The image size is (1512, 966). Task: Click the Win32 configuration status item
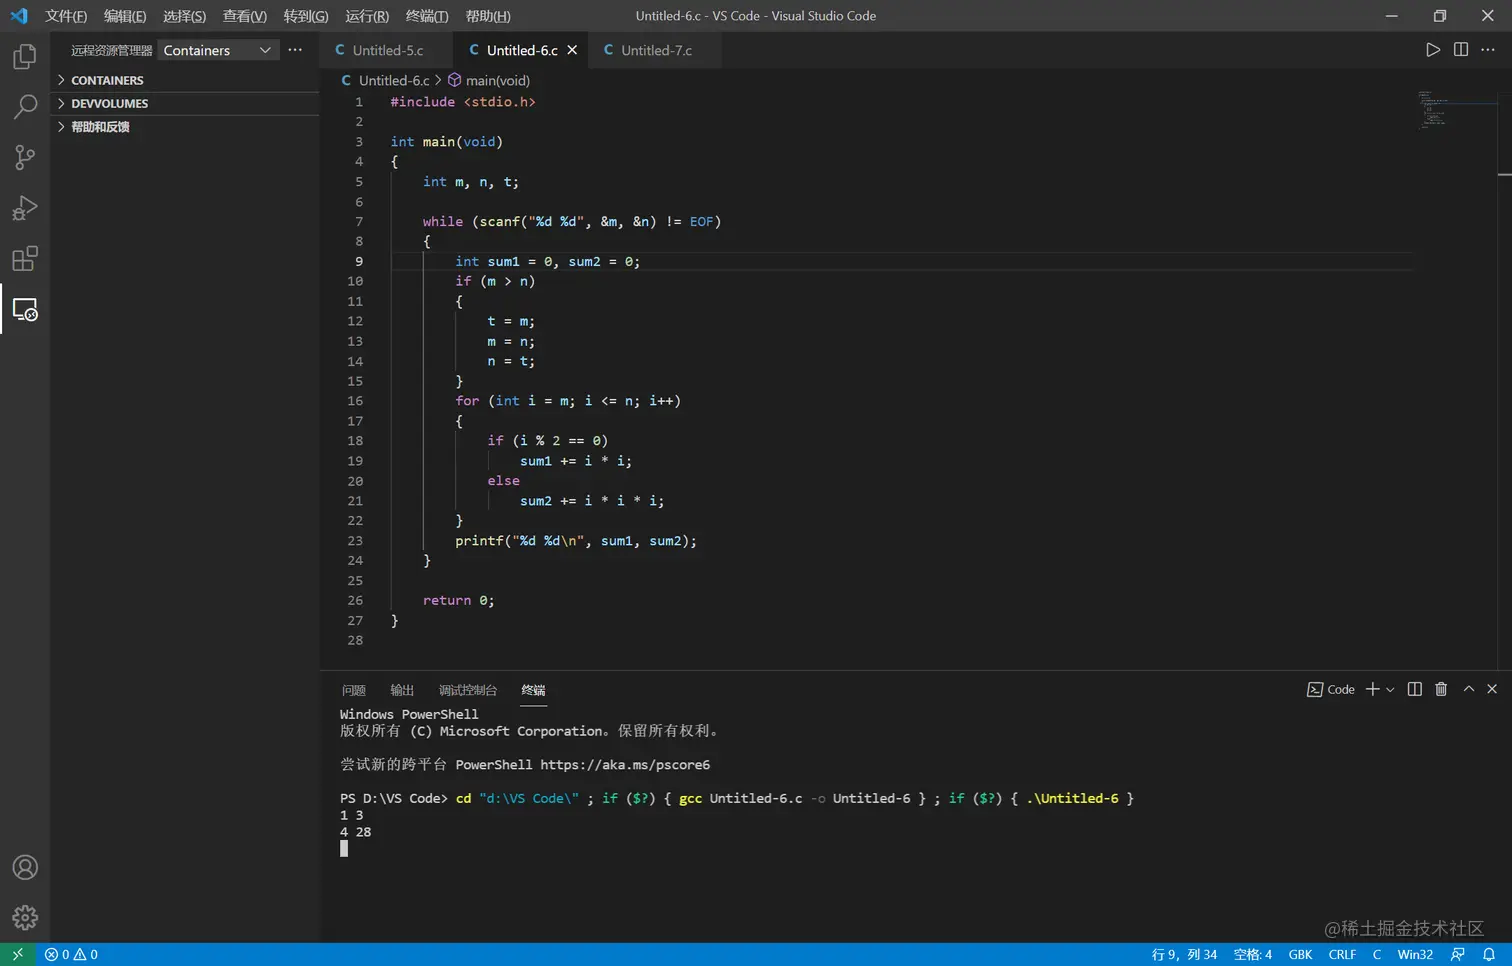1415,954
